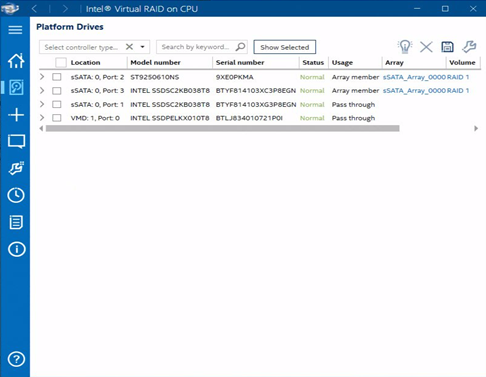Expand the sSATA: 0, Port: 3 row
This screenshot has width=486, height=377.
pos(42,90)
